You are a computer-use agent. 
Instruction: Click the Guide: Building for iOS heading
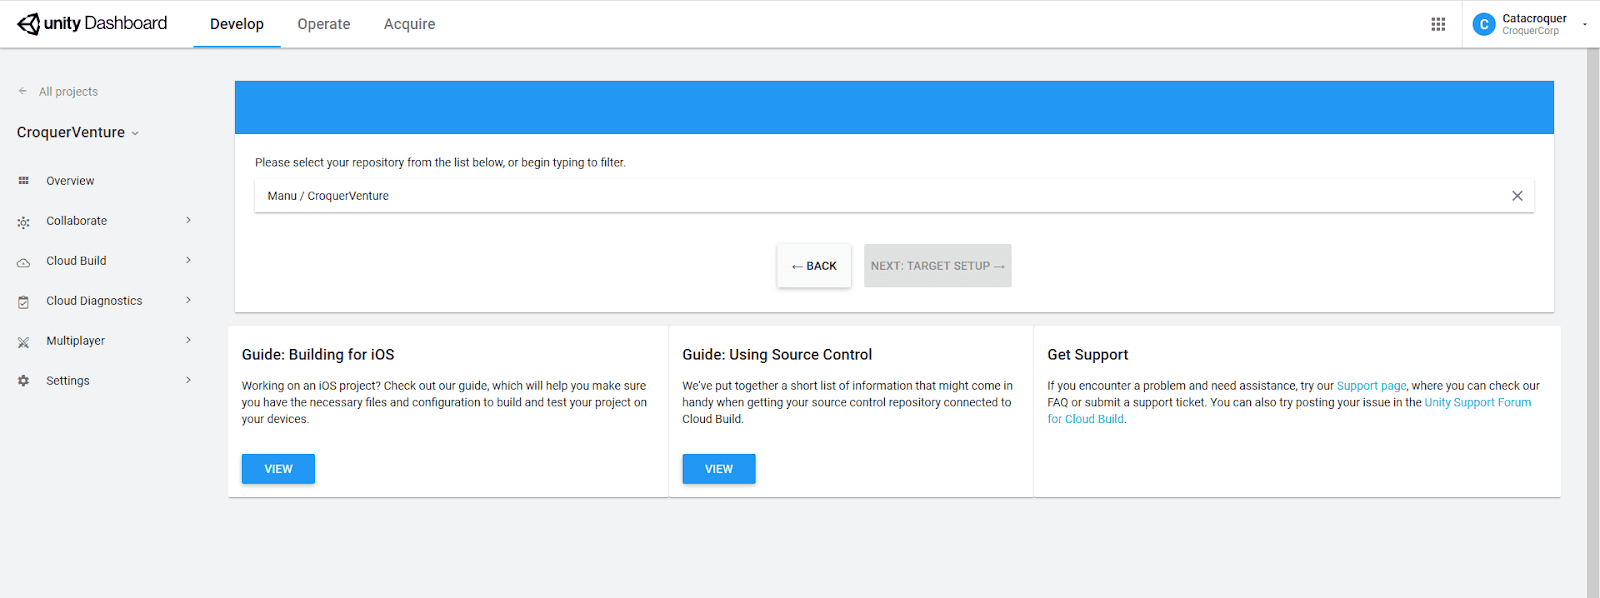[318, 355]
